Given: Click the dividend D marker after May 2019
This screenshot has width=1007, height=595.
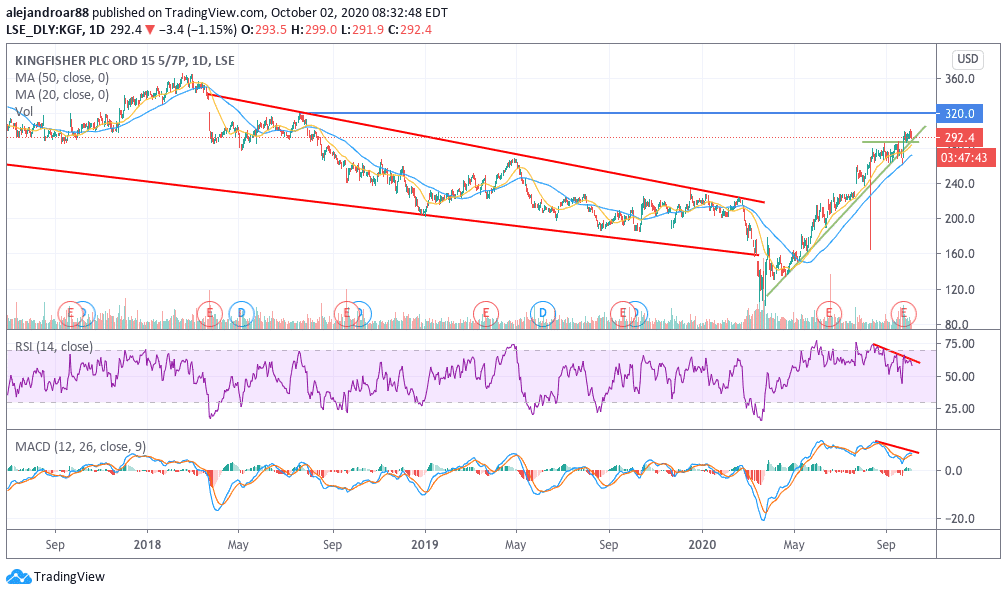Looking at the screenshot, I should [543, 314].
